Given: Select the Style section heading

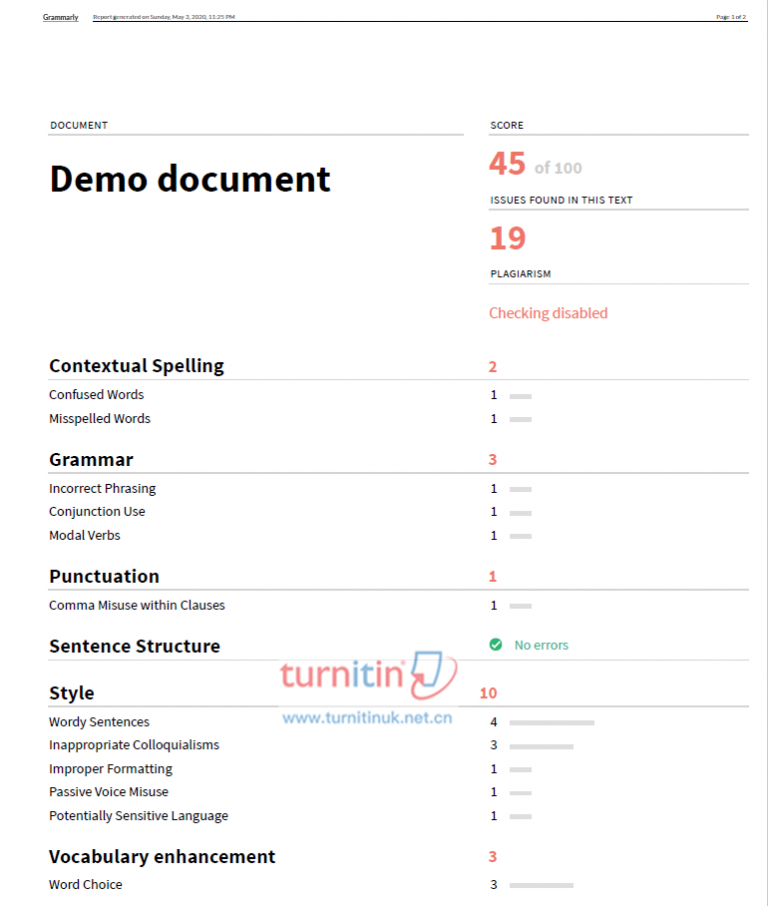Looking at the screenshot, I should tap(72, 693).
